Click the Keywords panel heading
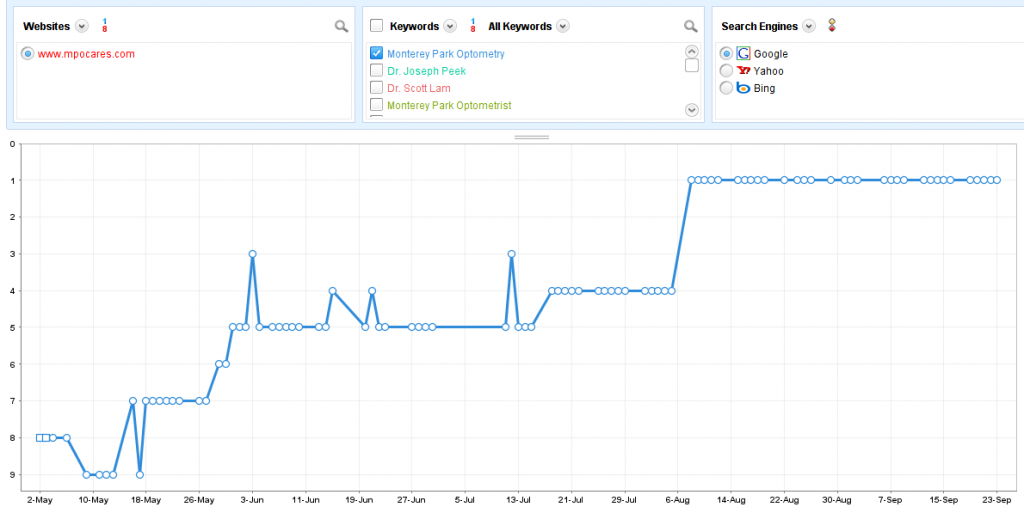This screenshot has height=507, width=1024. click(414, 27)
